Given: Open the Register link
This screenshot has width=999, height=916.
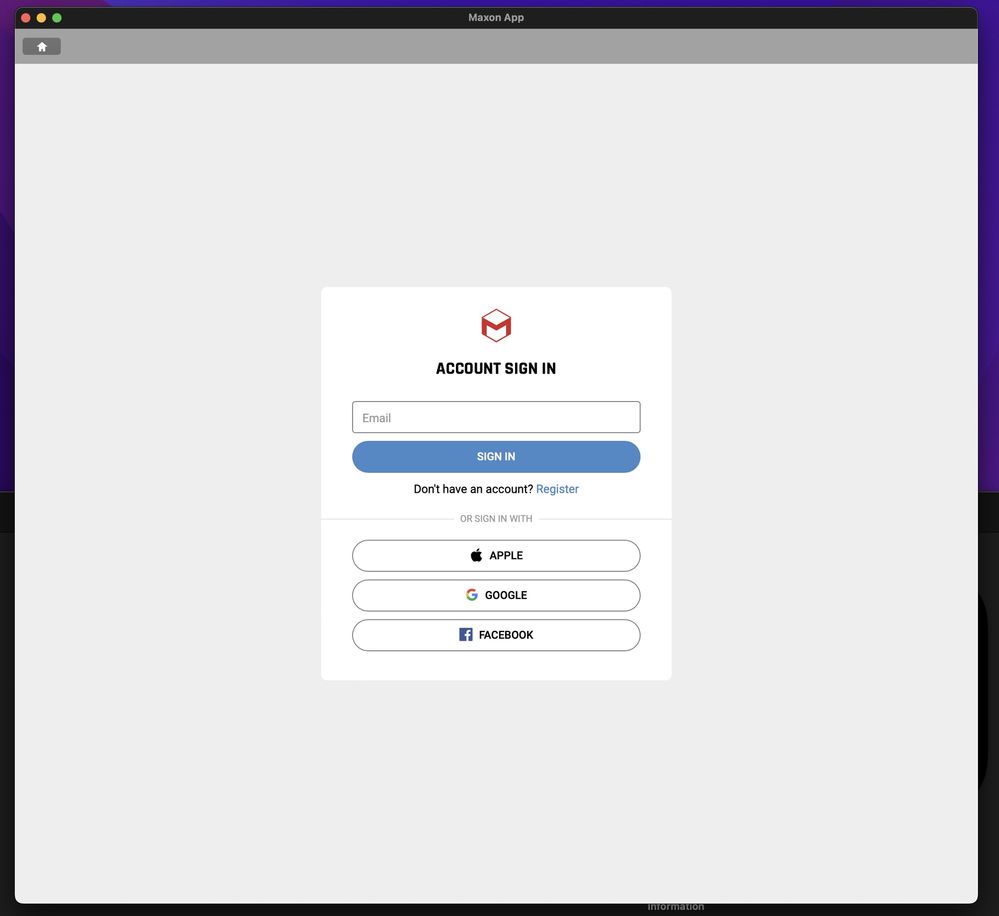Looking at the screenshot, I should pyautogui.click(x=557, y=489).
